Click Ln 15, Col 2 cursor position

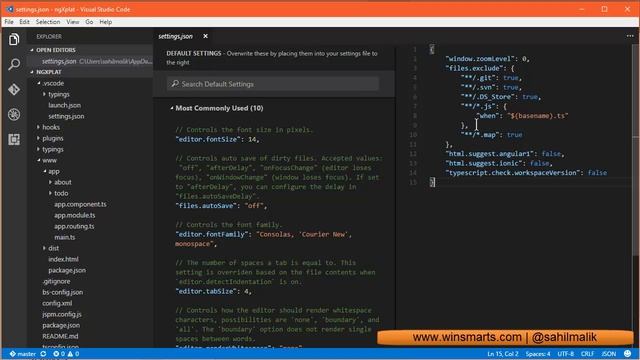click(x=502, y=354)
